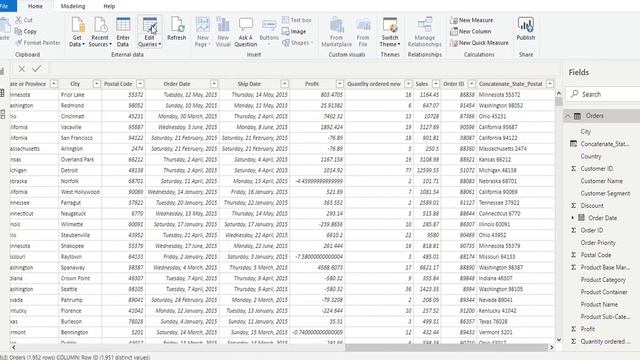Publish the report
The height and width of the screenshot is (360, 640).
click(x=526, y=29)
